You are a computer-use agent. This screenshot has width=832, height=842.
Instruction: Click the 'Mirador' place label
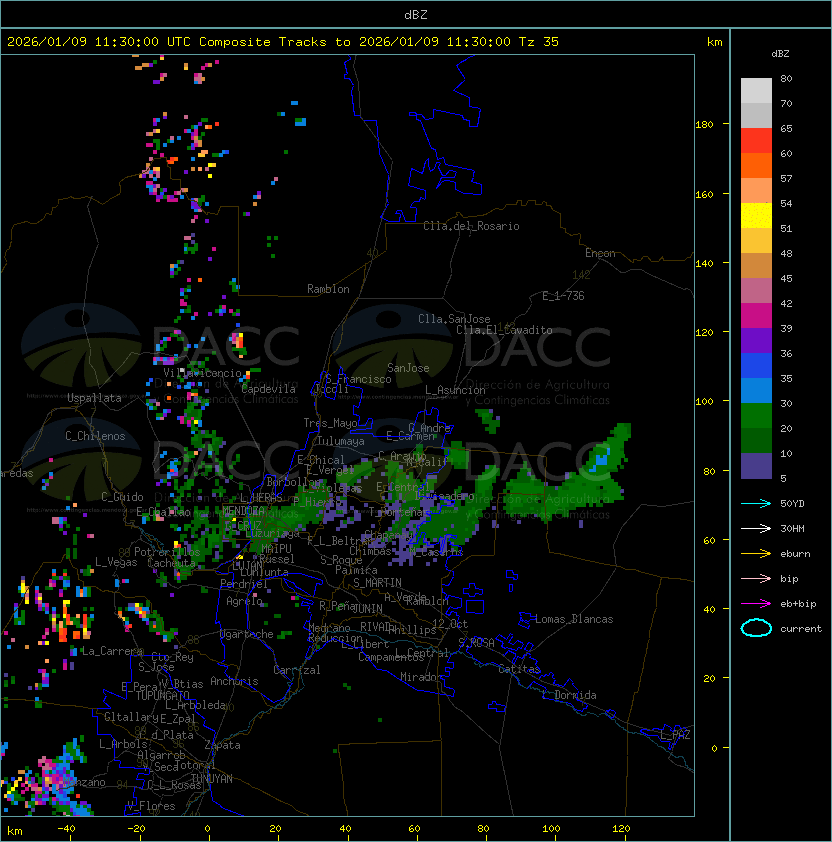421,677
